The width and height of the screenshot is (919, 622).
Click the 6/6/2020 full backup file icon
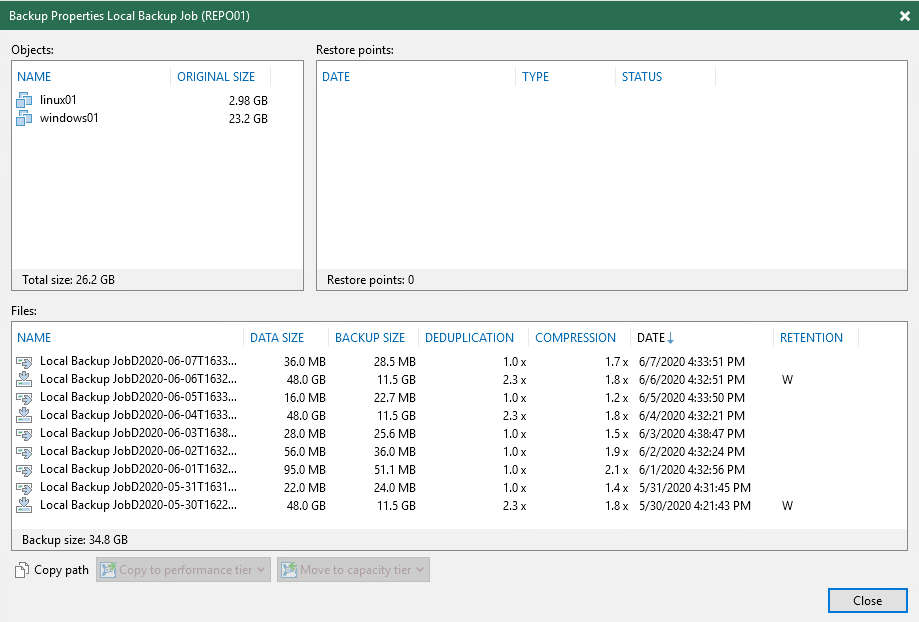24,380
